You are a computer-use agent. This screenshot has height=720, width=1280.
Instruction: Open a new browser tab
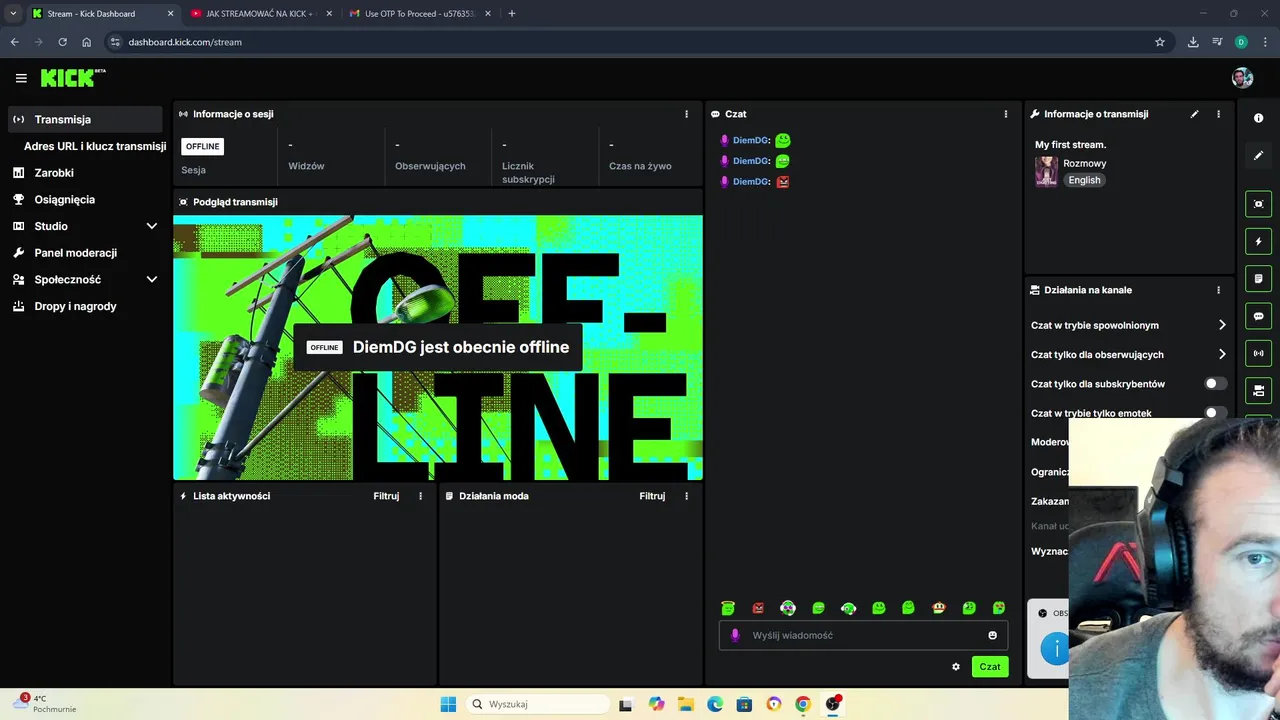[x=512, y=14]
